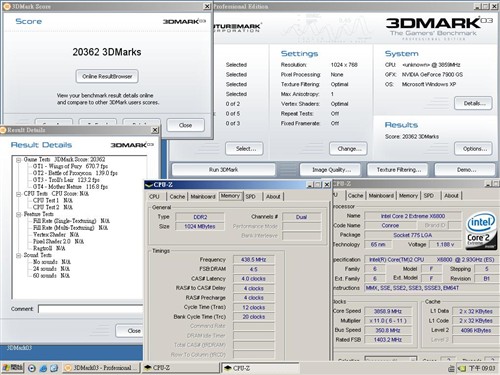Click the Change button under Settings
Image resolution: width=500 pixels, height=375 pixels.
click(x=348, y=149)
